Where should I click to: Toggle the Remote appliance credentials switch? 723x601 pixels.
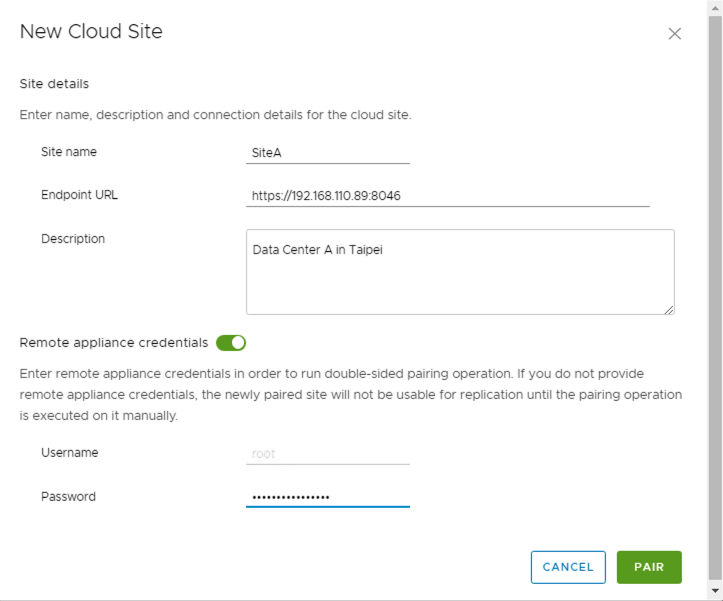pyautogui.click(x=231, y=343)
